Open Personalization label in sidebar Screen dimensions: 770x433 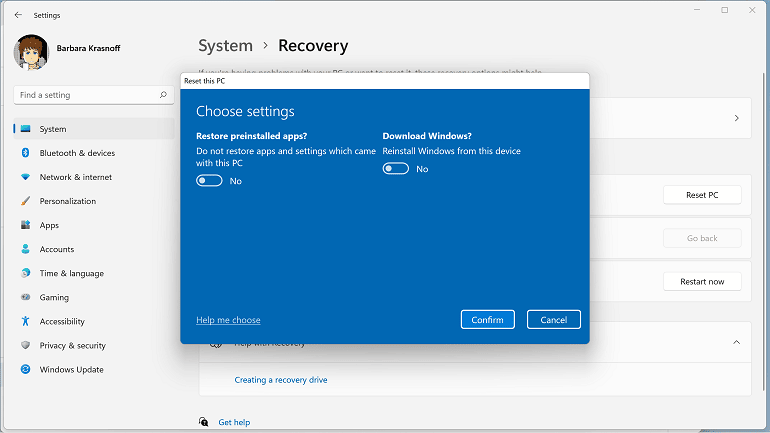coord(68,201)
